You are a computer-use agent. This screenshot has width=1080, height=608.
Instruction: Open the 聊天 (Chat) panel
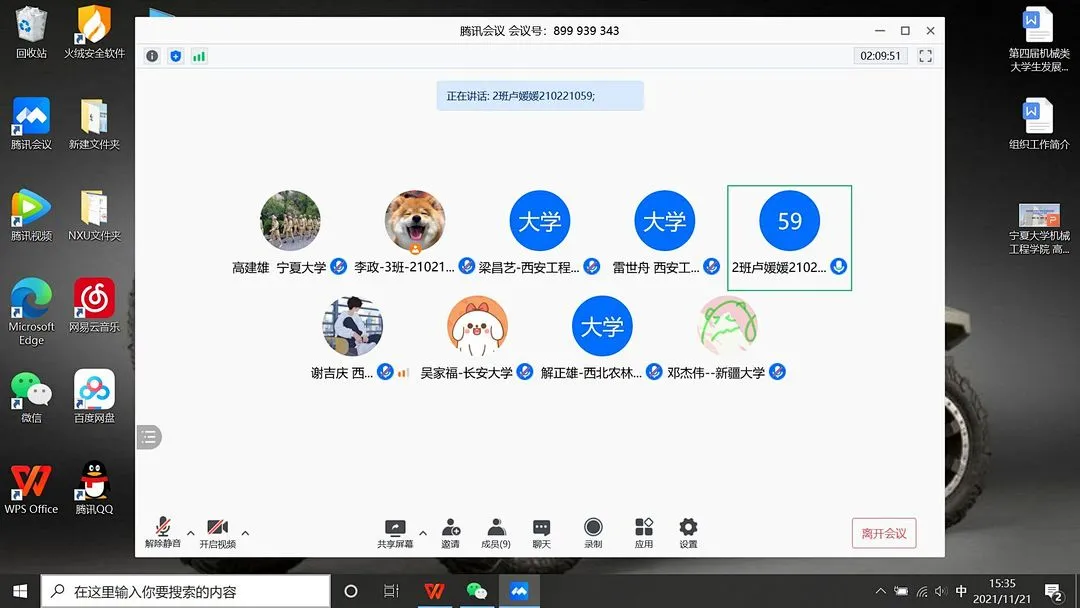pyautogui.click(x=541, y=533)
